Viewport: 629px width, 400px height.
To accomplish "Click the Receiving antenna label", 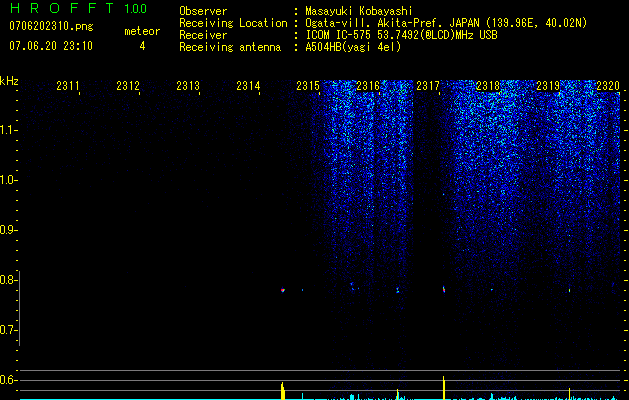I will pyautogui.click(x=230, y=47).
